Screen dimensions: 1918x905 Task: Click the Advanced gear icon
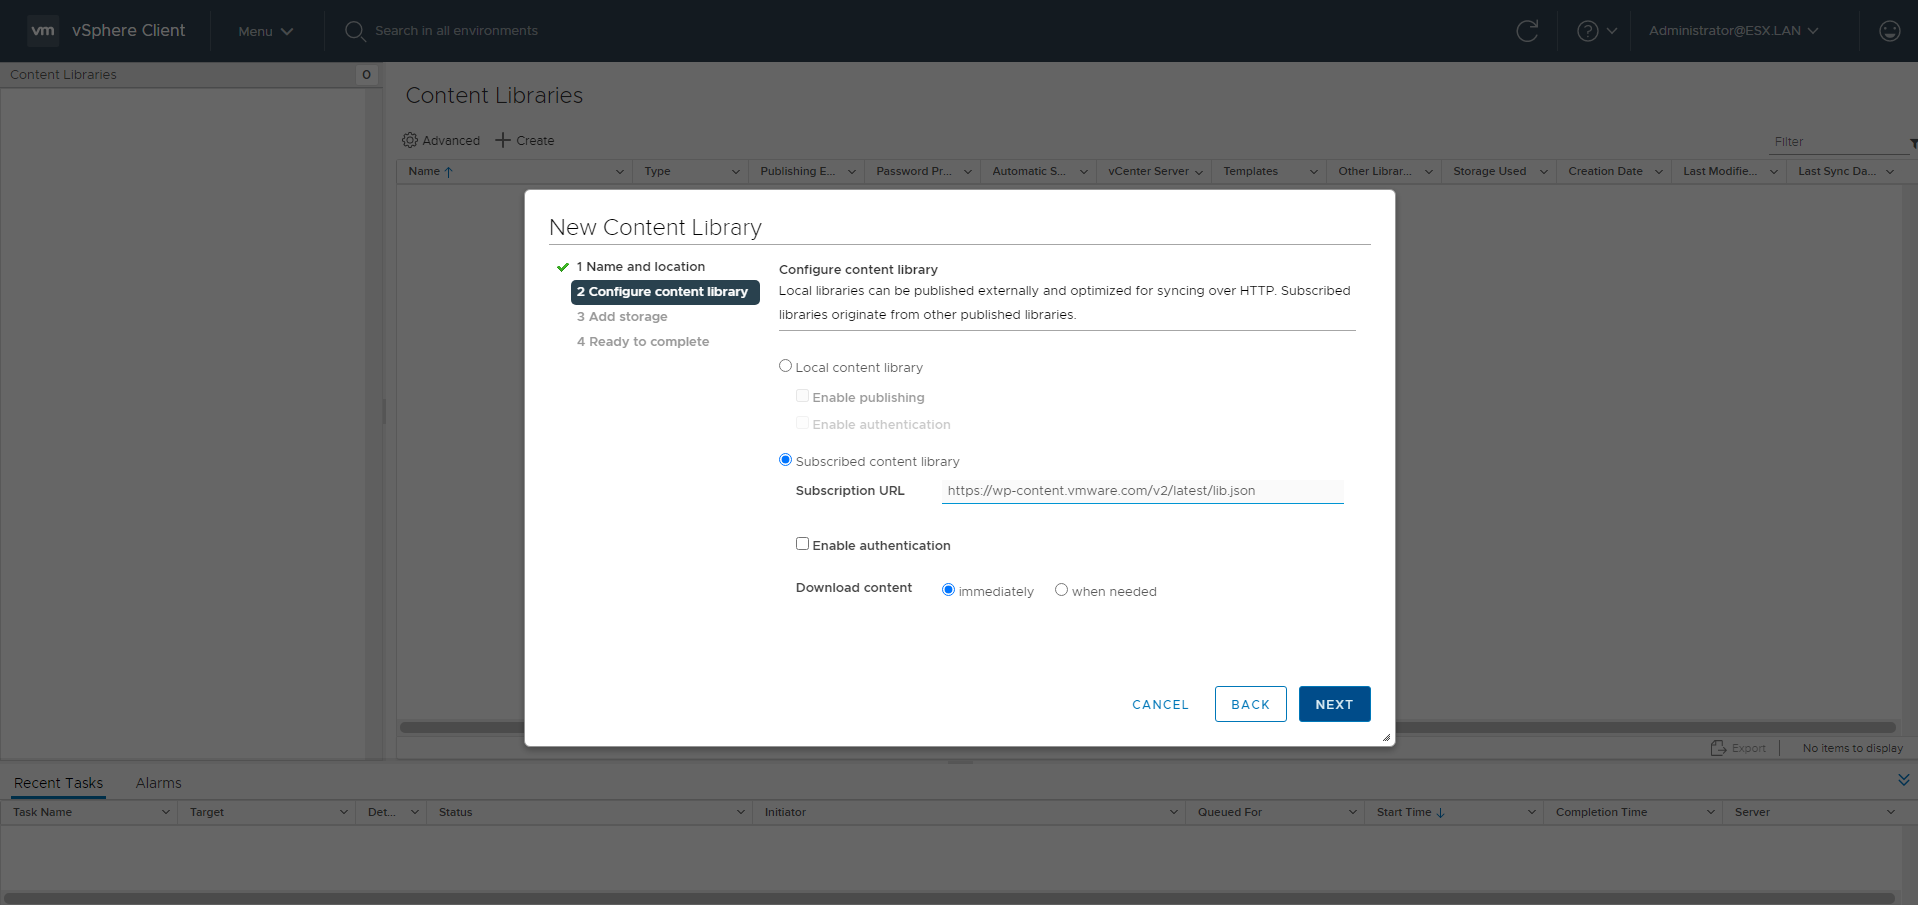coord(410,140)
